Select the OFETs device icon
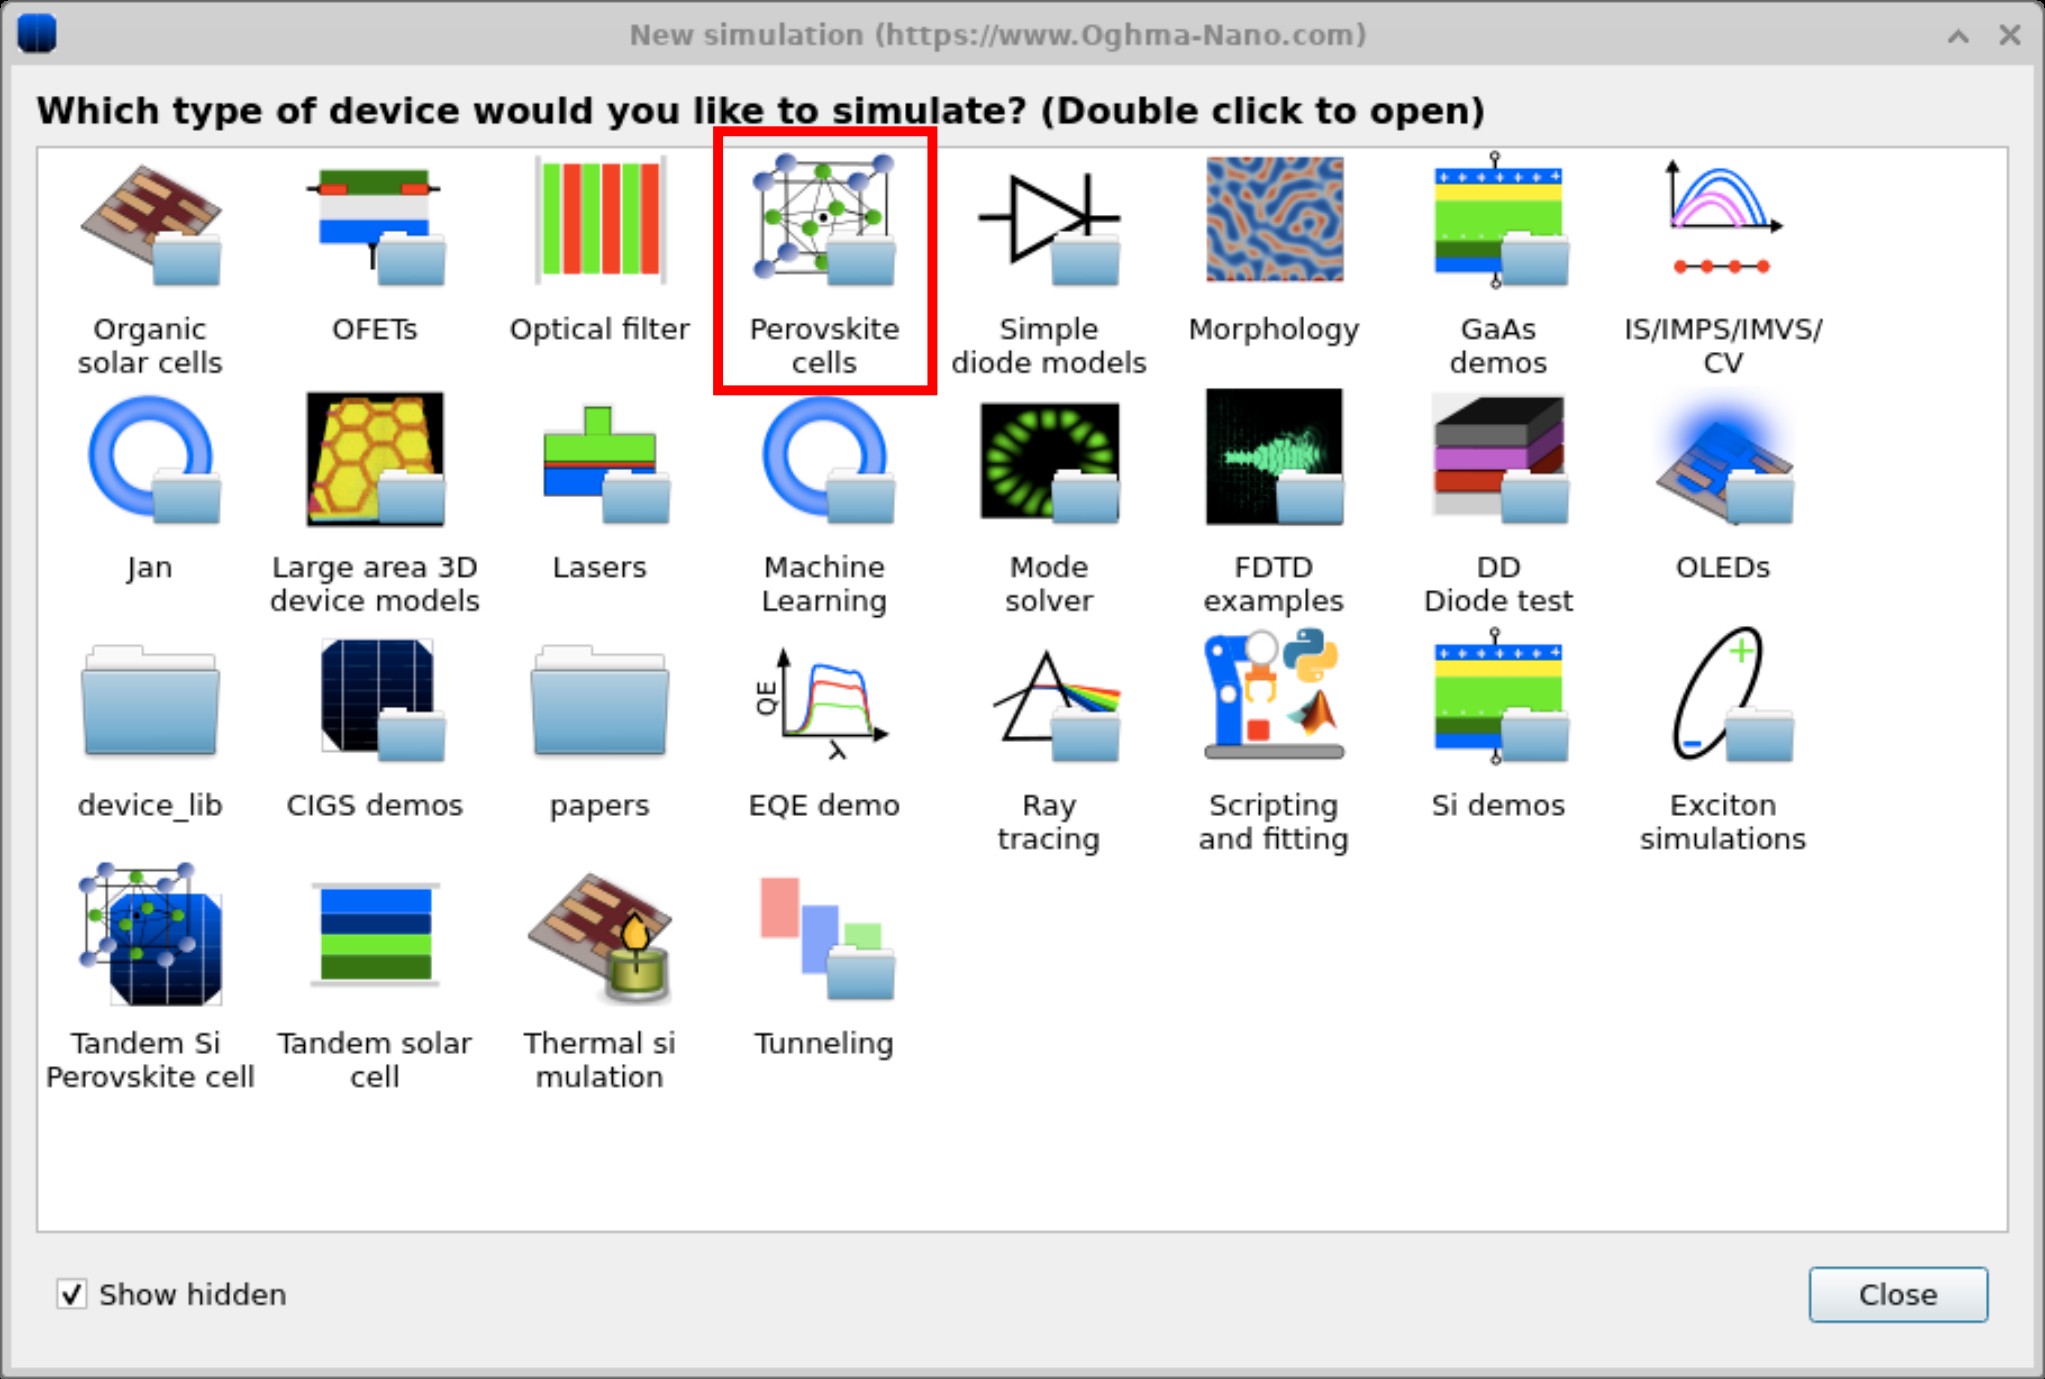Viewport: 2045px width, 1379px height. [x=374, y=222]
